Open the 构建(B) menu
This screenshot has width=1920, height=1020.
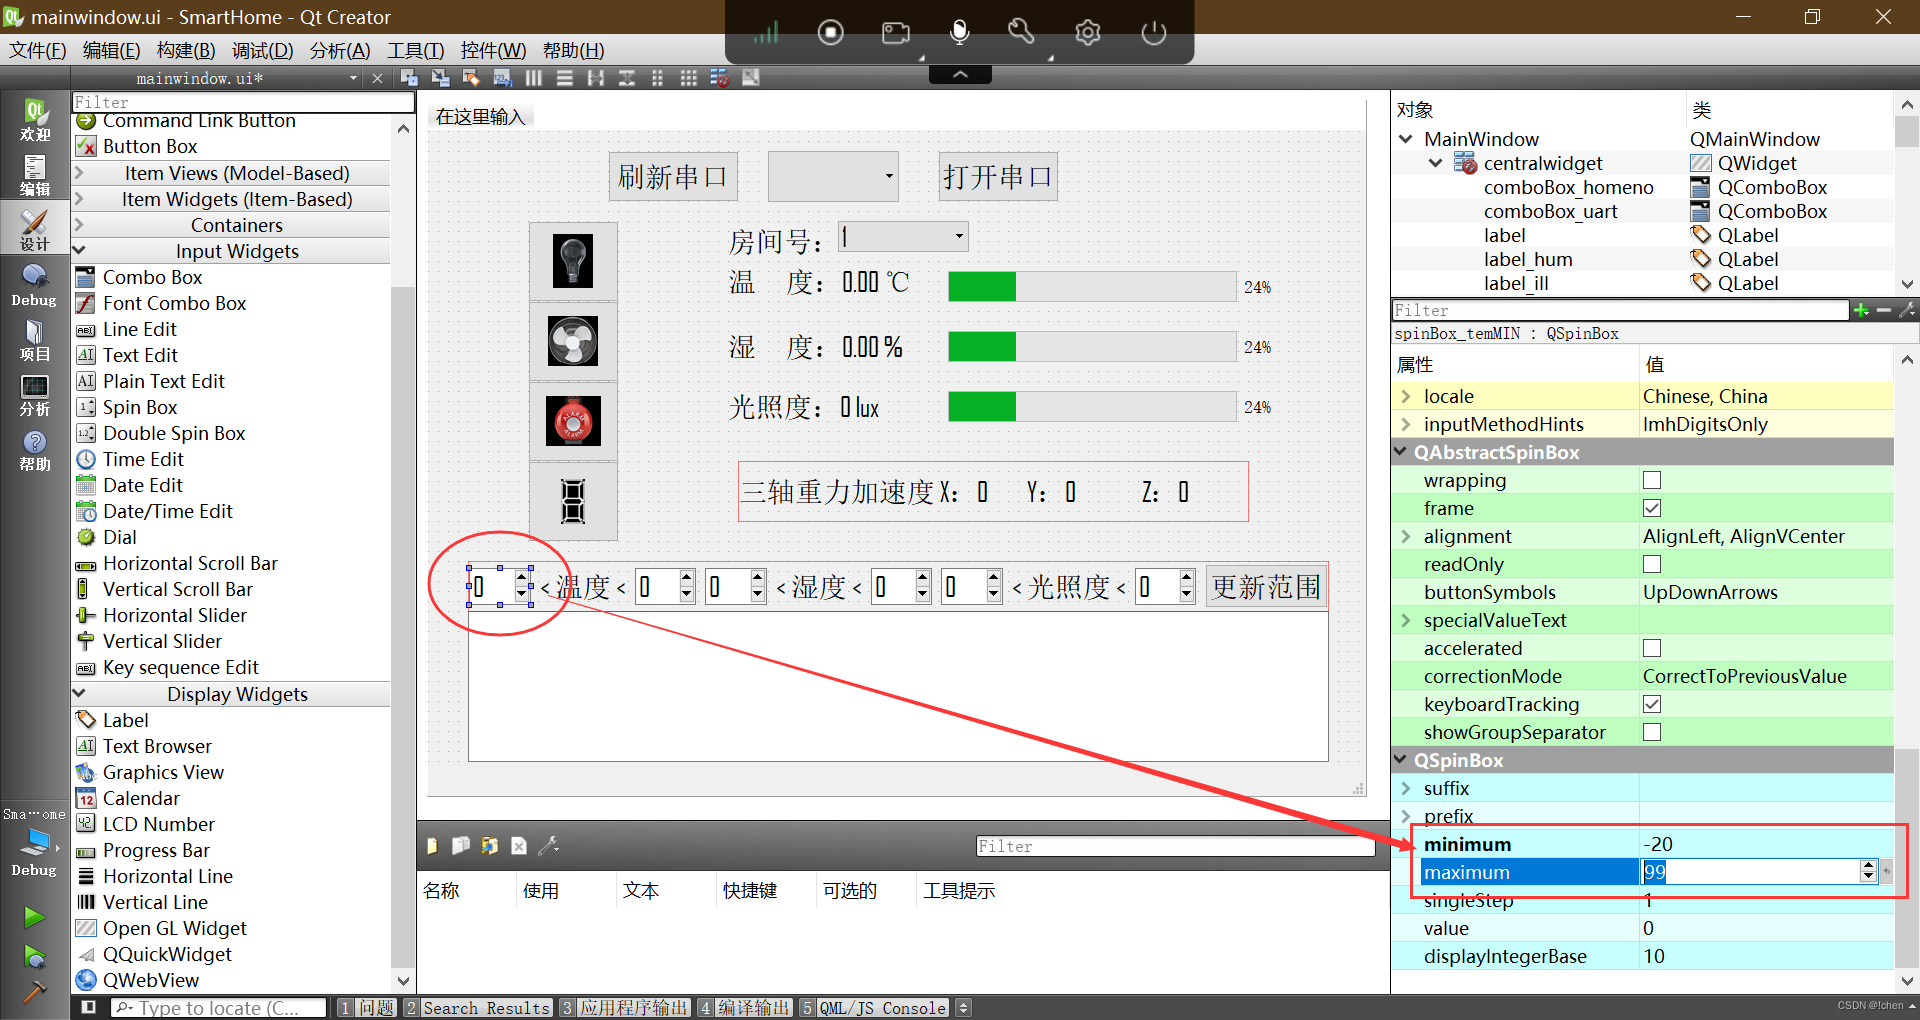186,50
